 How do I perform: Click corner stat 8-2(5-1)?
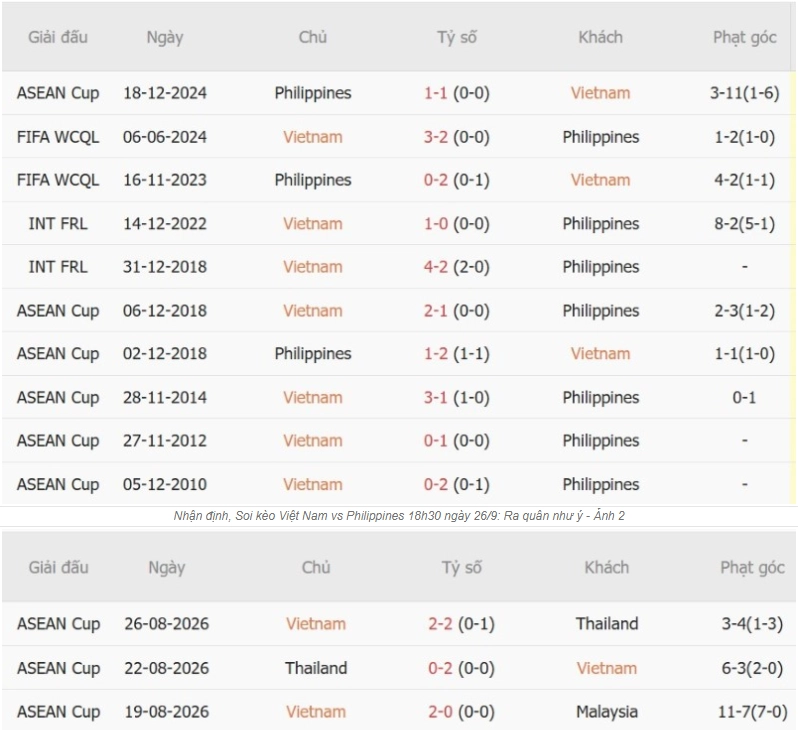click(x=745, y=224)
